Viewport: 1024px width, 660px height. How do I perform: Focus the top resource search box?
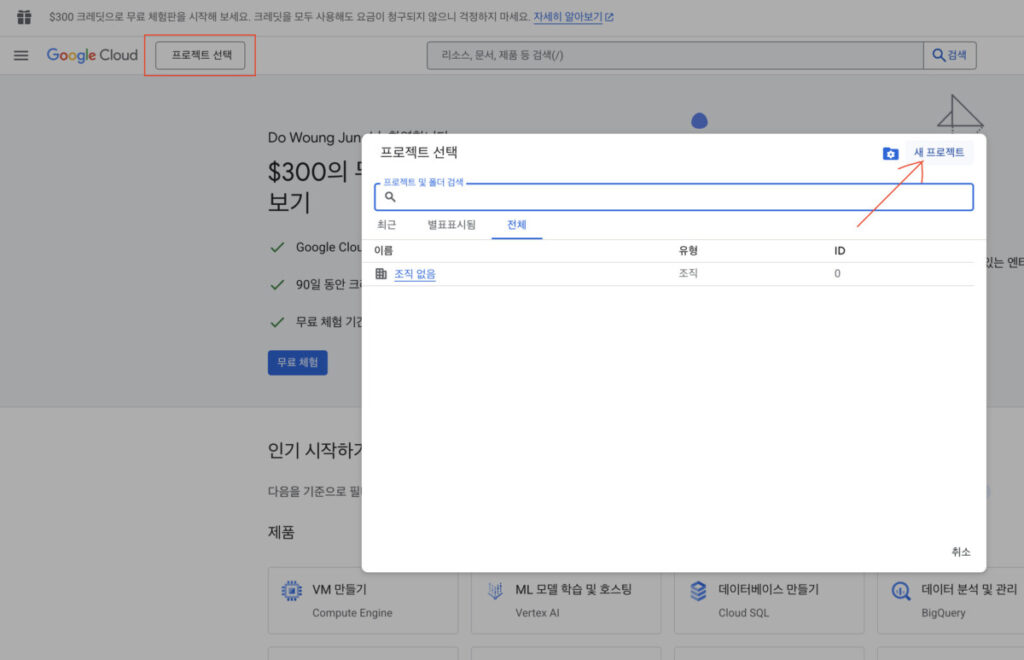[x=675, y=55]
